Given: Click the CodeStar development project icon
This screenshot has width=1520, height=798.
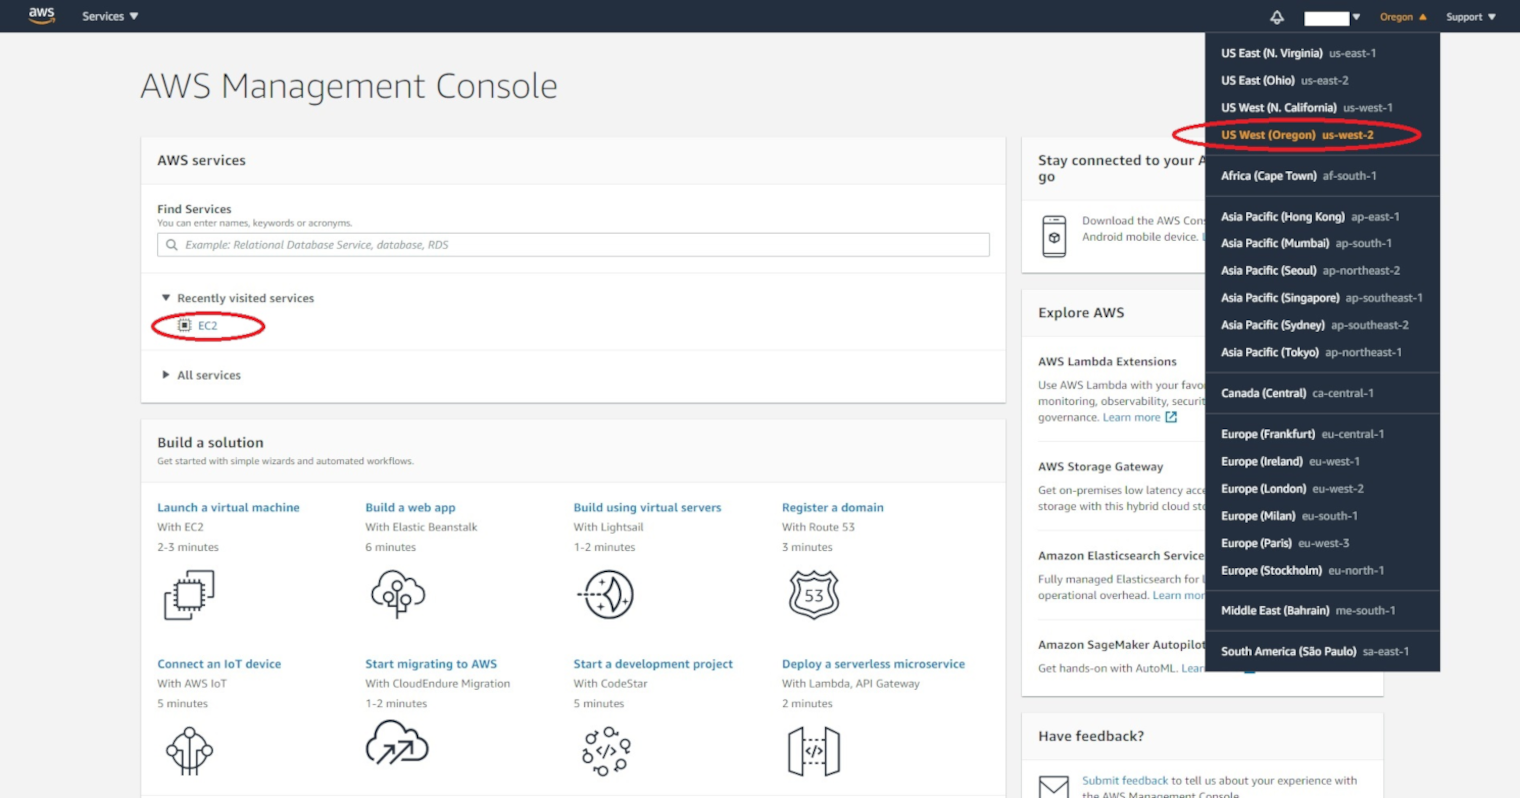Looking at the screenshot, I should [606, 751].
